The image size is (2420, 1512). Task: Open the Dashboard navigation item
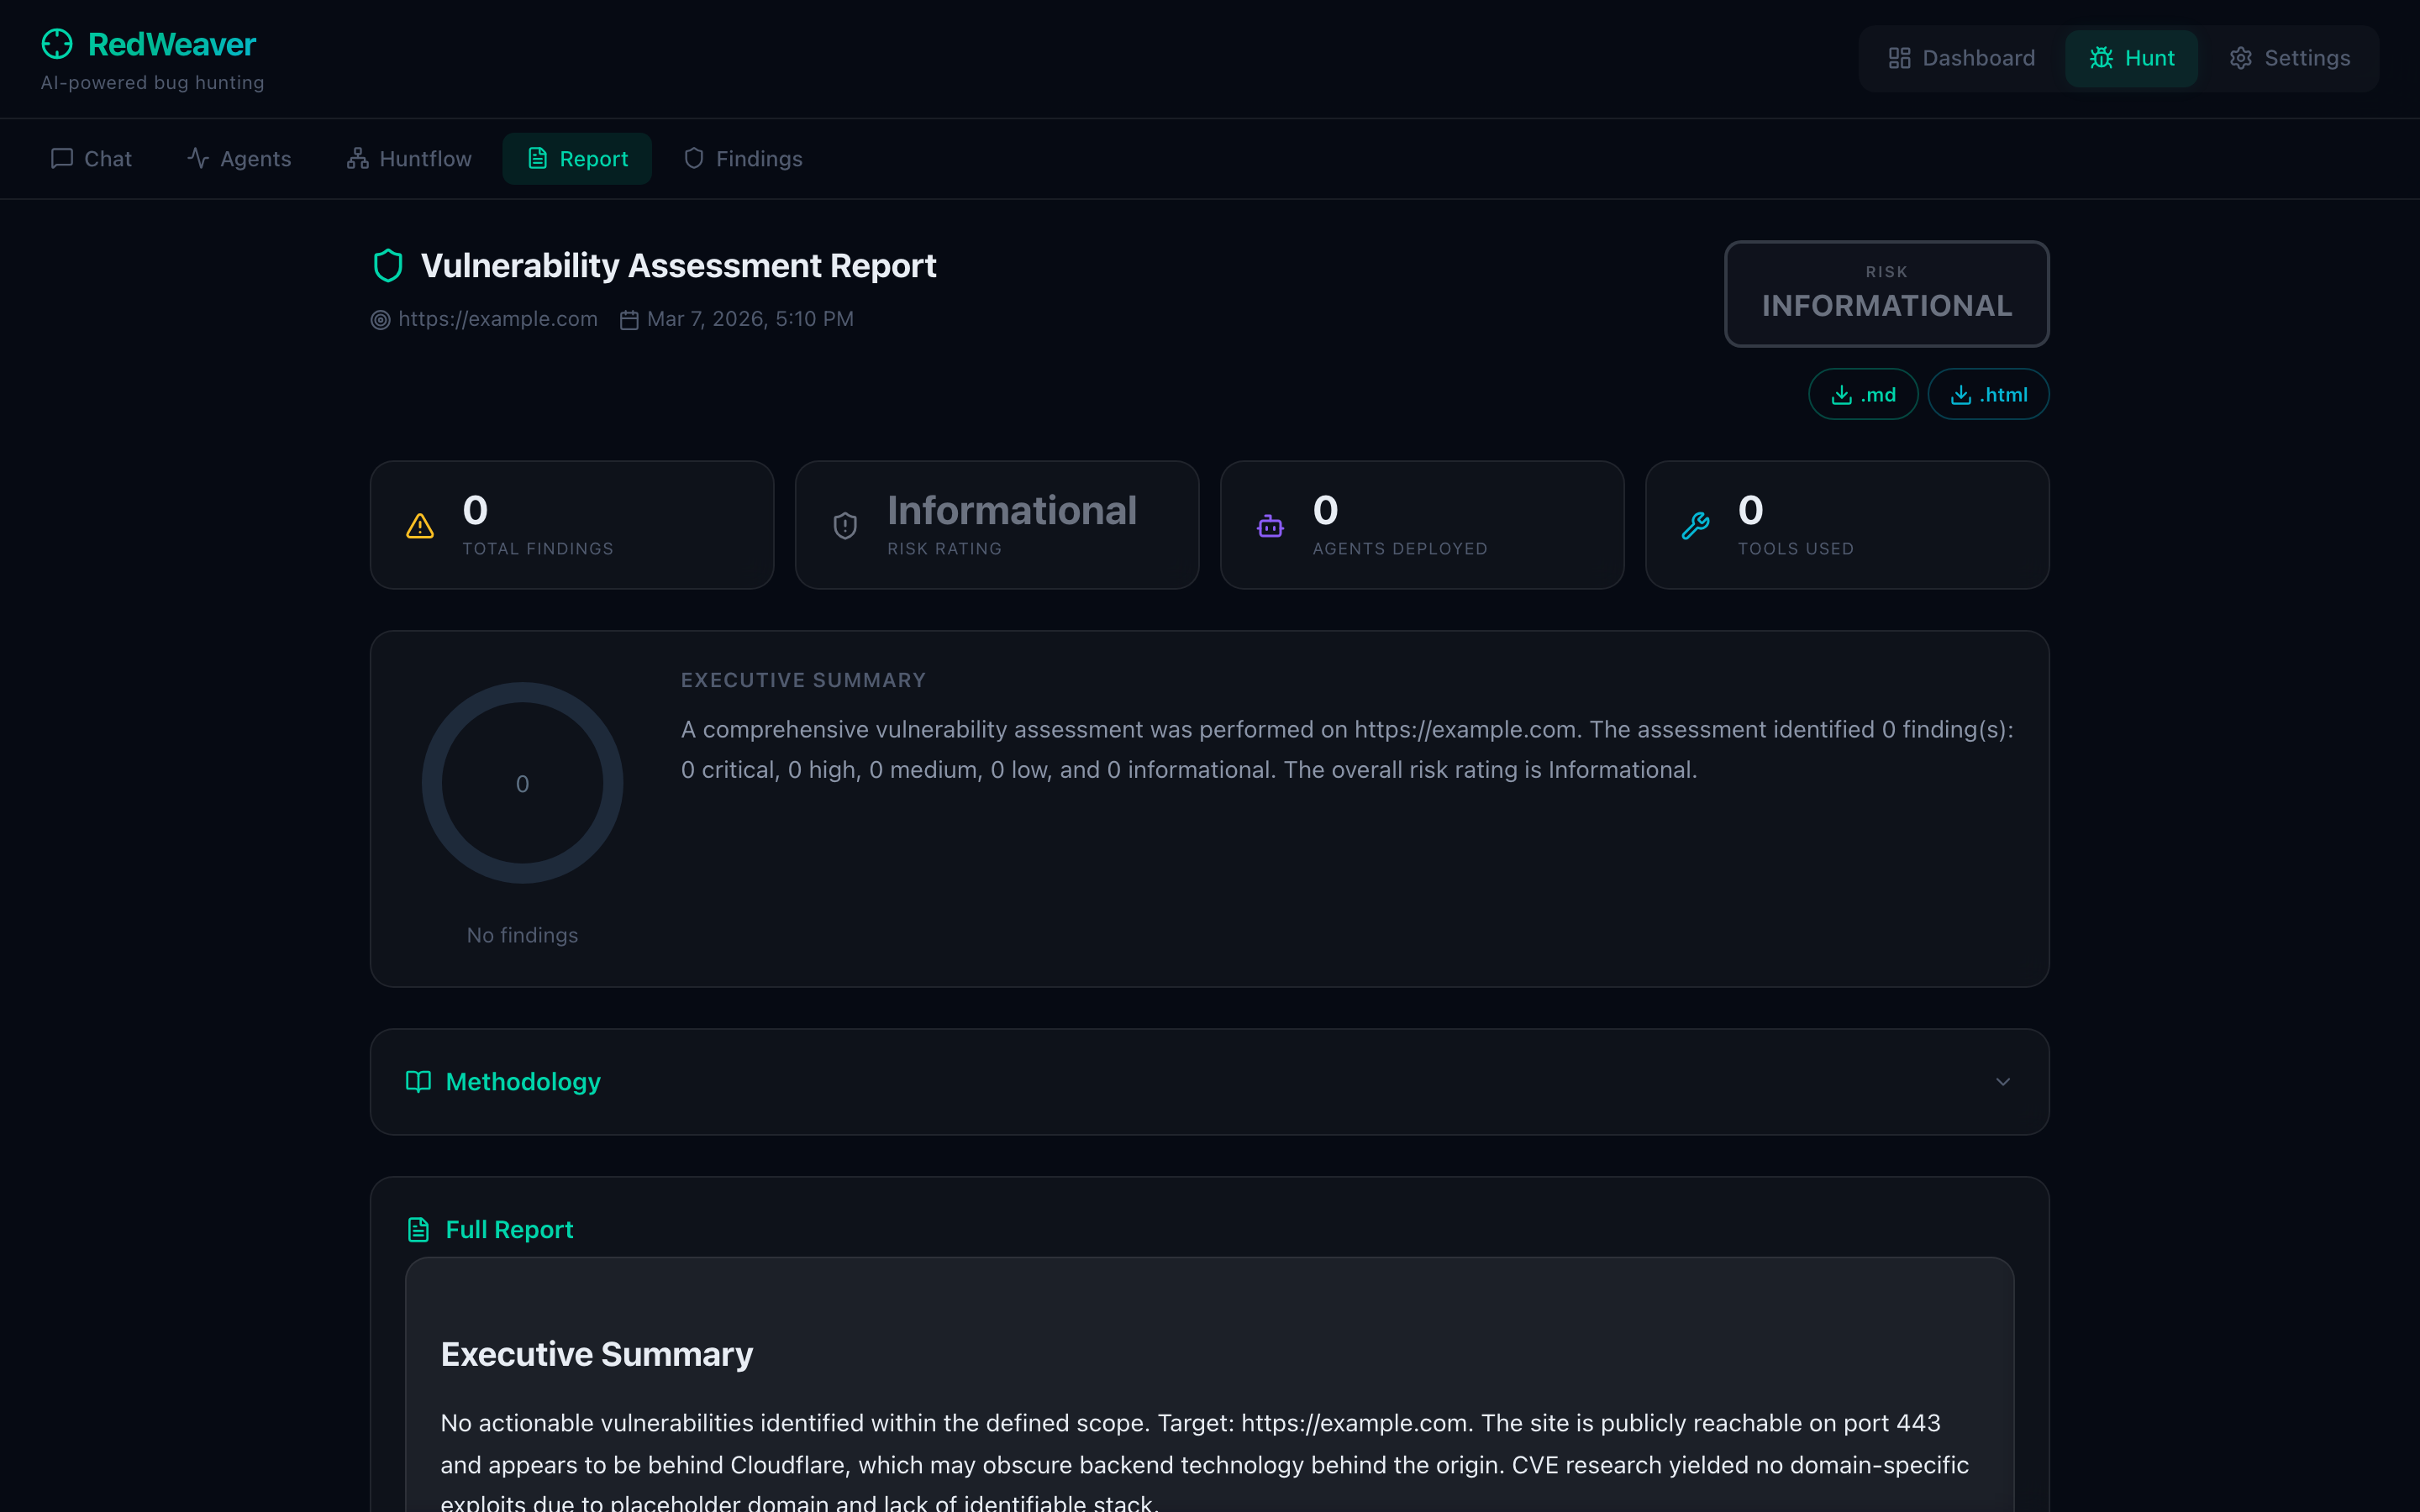[1961, 58]
